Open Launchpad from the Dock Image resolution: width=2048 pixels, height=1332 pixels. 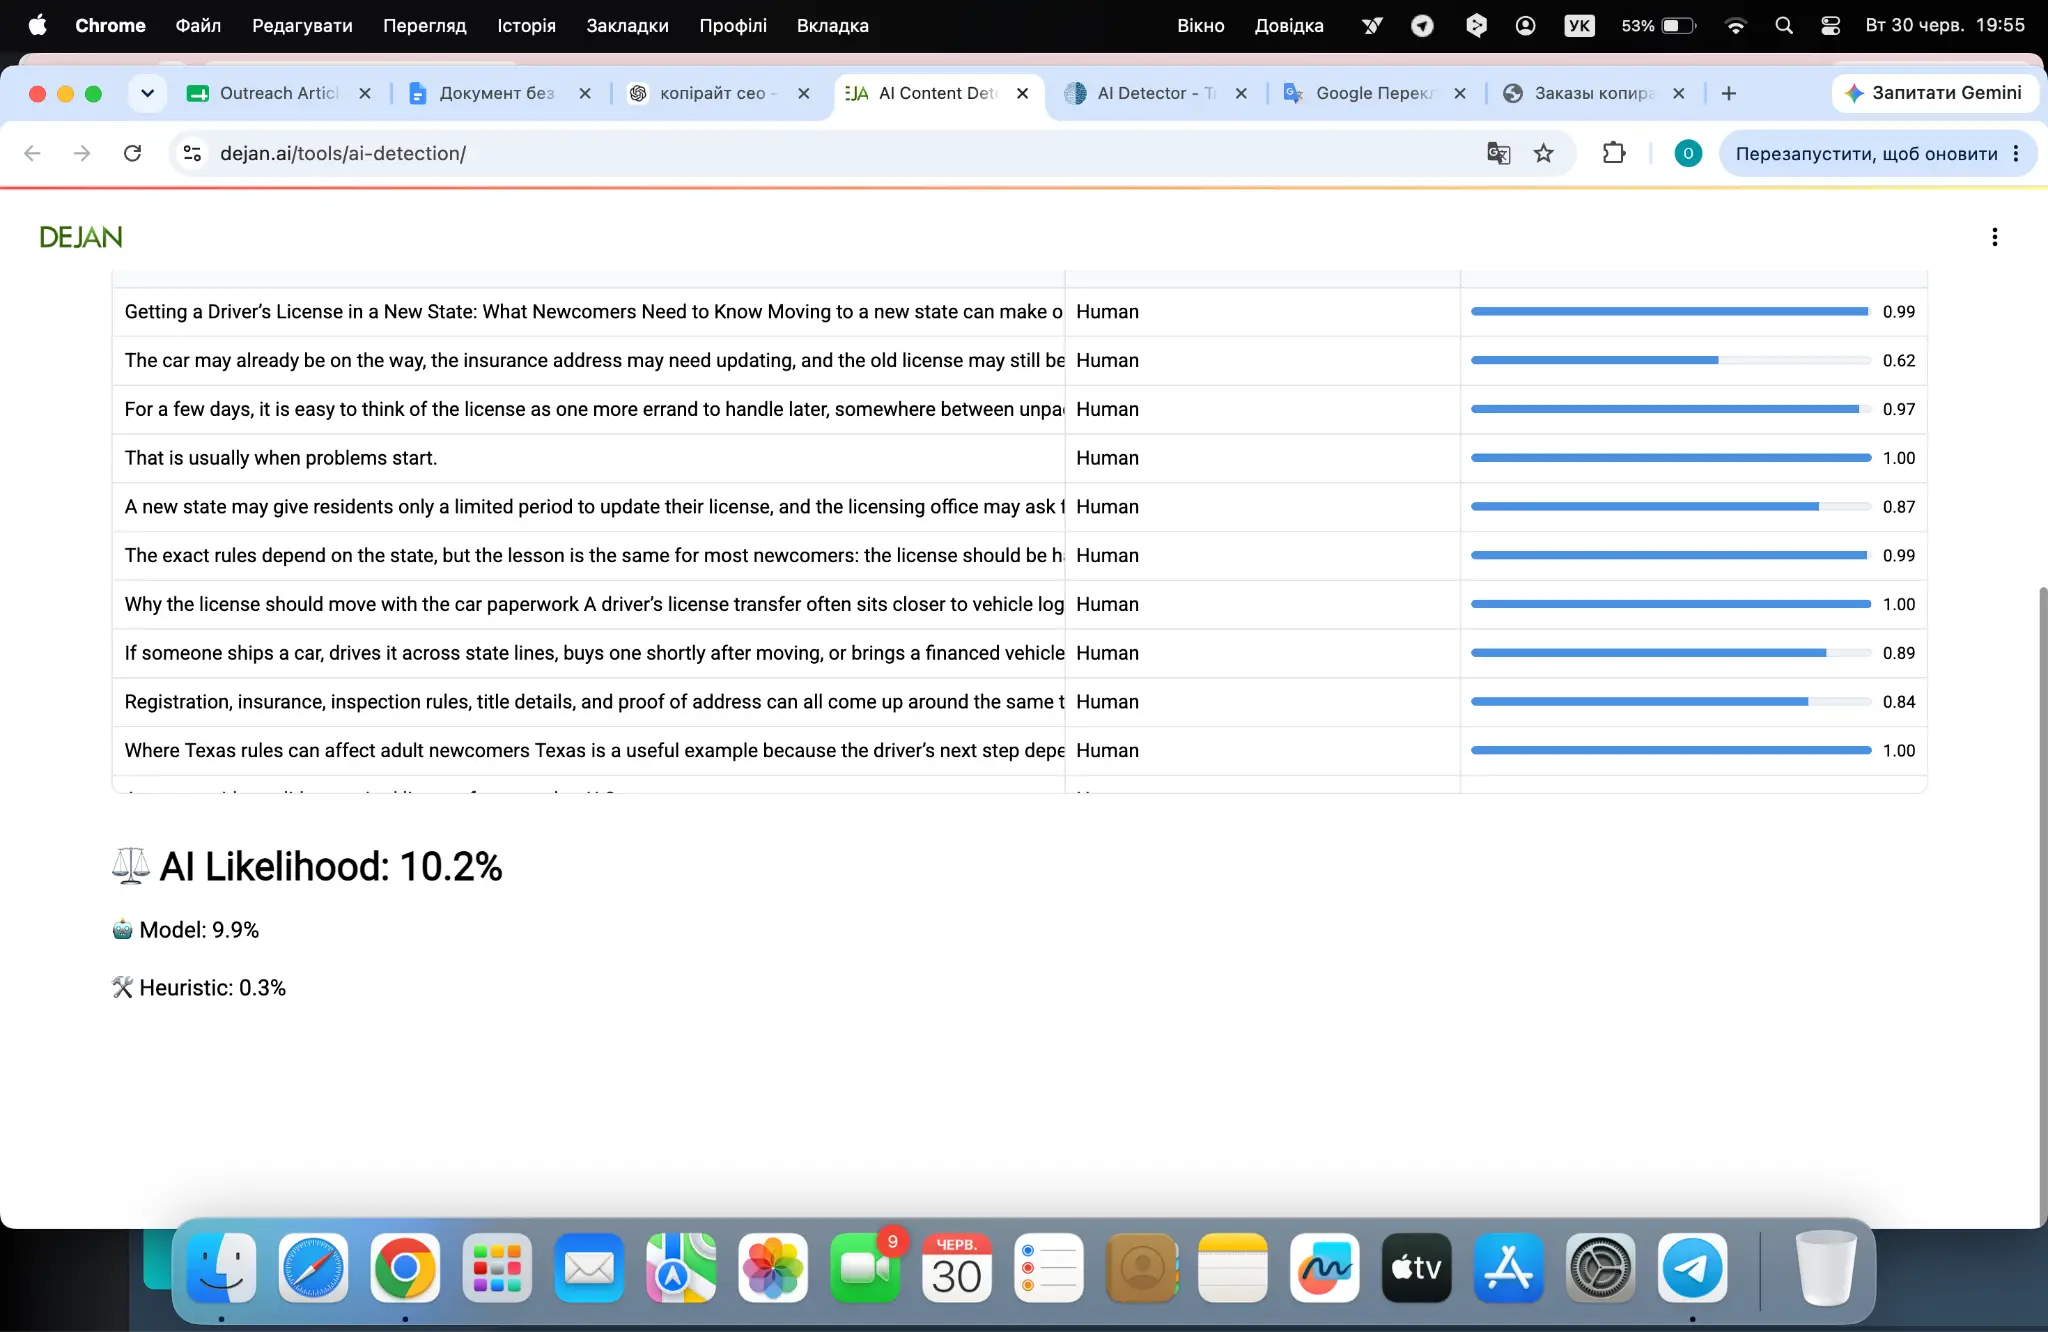click(x=497, y=1268)
